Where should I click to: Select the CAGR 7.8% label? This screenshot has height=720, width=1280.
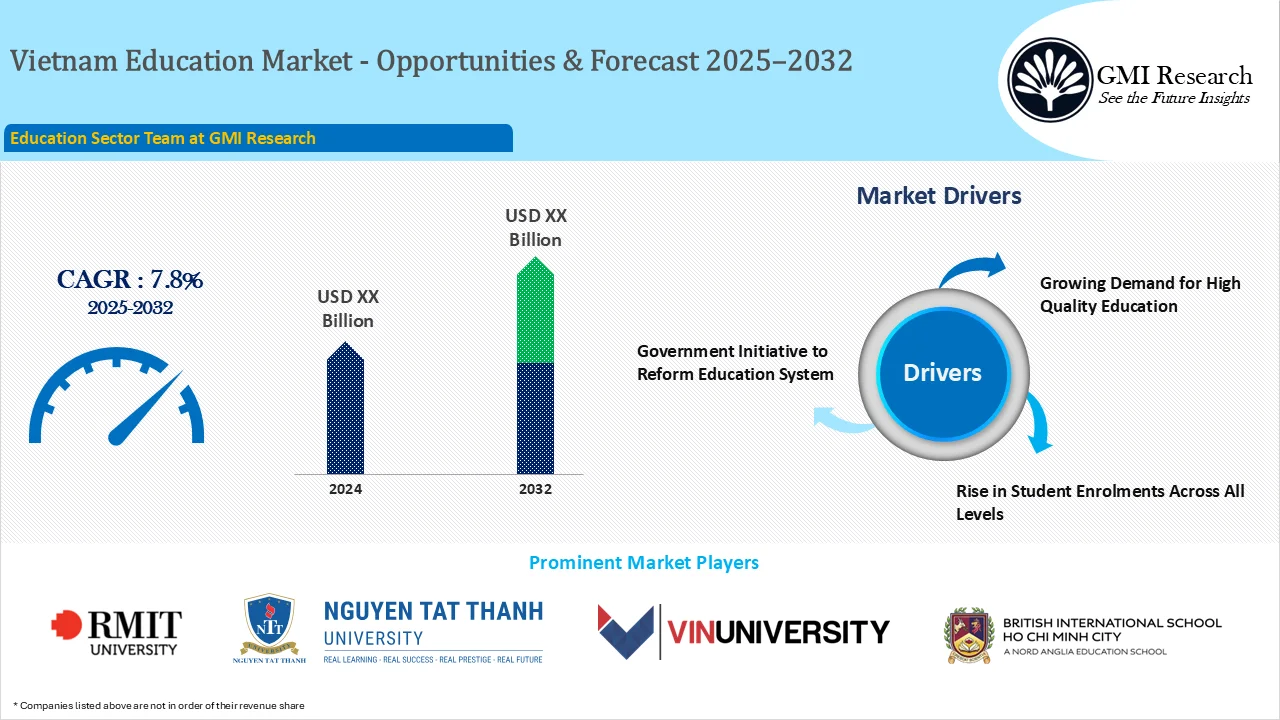point(129,280)
